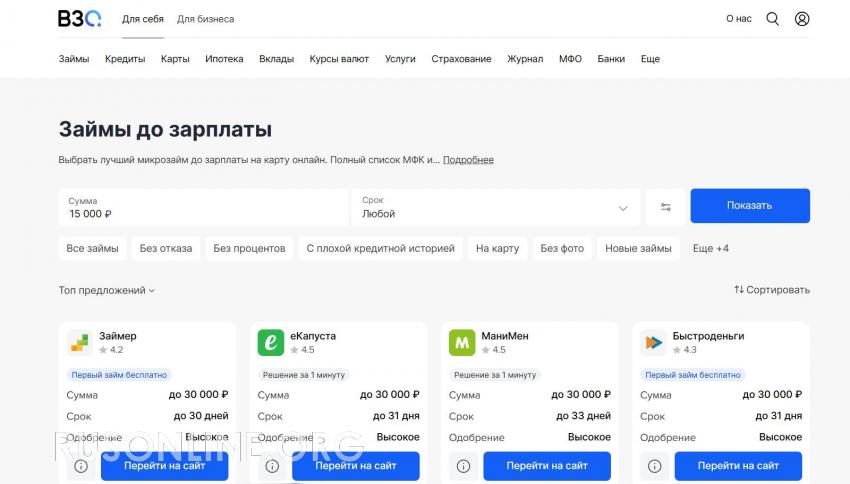Click Первый займ бесплатно badge on Займер
850x484 pixels.
tap(119, 375)
